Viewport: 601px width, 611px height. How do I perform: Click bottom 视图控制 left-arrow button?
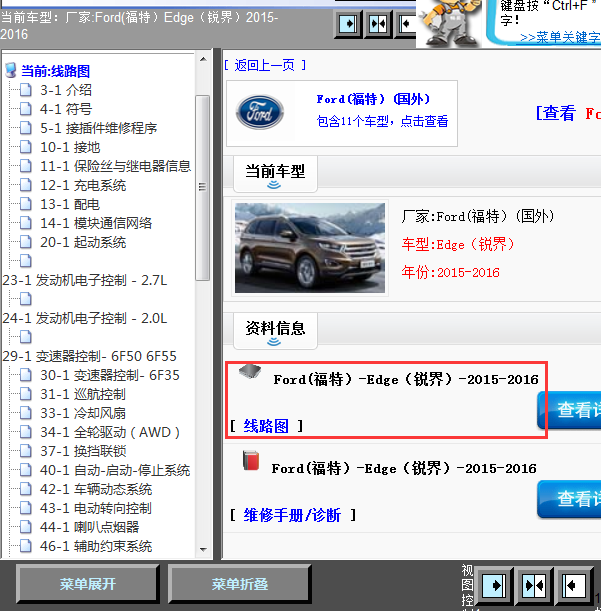[x=574, y=586]
